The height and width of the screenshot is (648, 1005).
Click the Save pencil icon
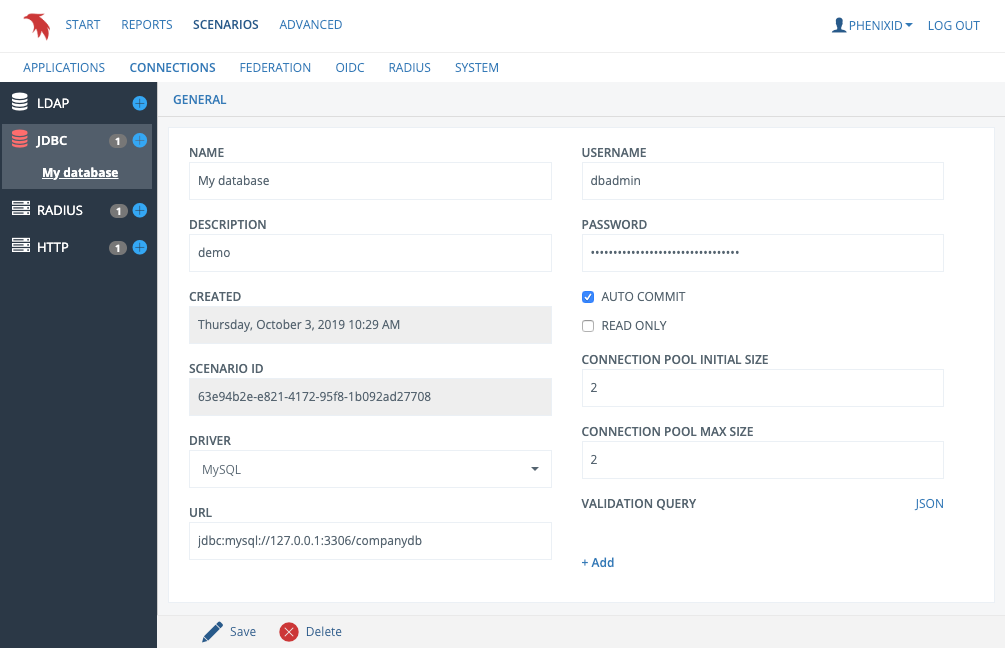tap(212, 631)
